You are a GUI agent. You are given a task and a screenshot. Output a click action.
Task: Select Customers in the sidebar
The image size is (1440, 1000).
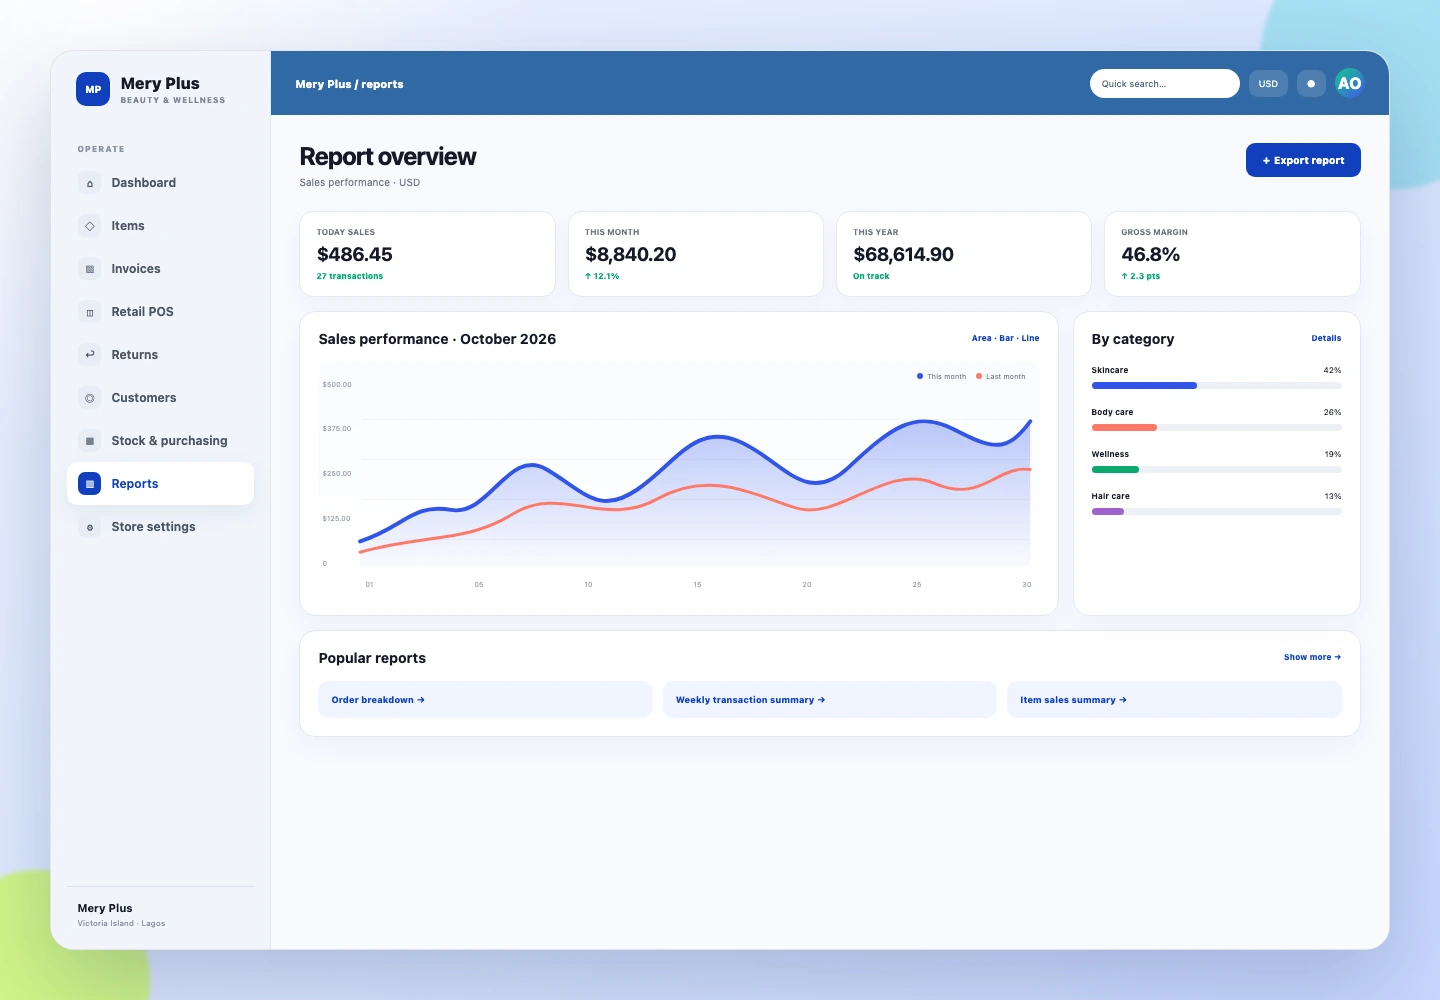coord(160,398)
